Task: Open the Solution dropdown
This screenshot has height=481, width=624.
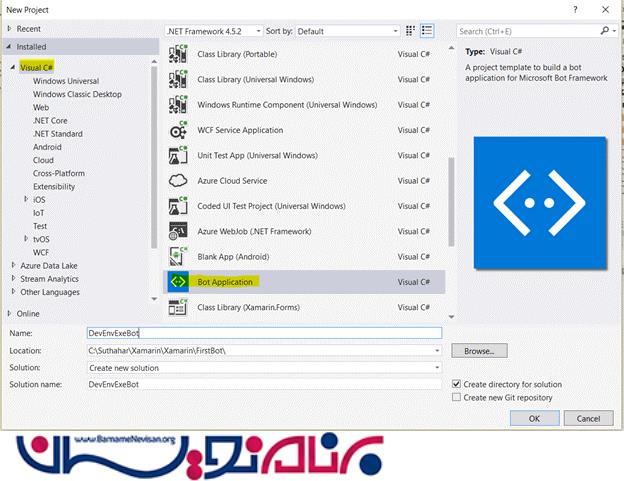Action: click(264, 368)
